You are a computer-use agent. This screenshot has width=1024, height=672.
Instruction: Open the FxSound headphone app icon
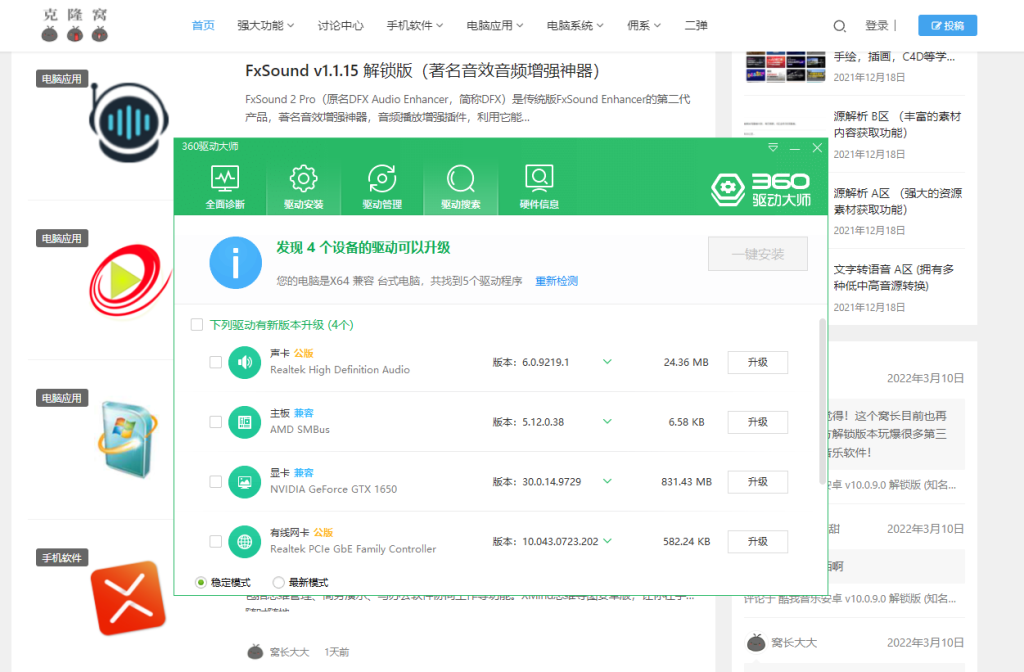click(129, 122)
